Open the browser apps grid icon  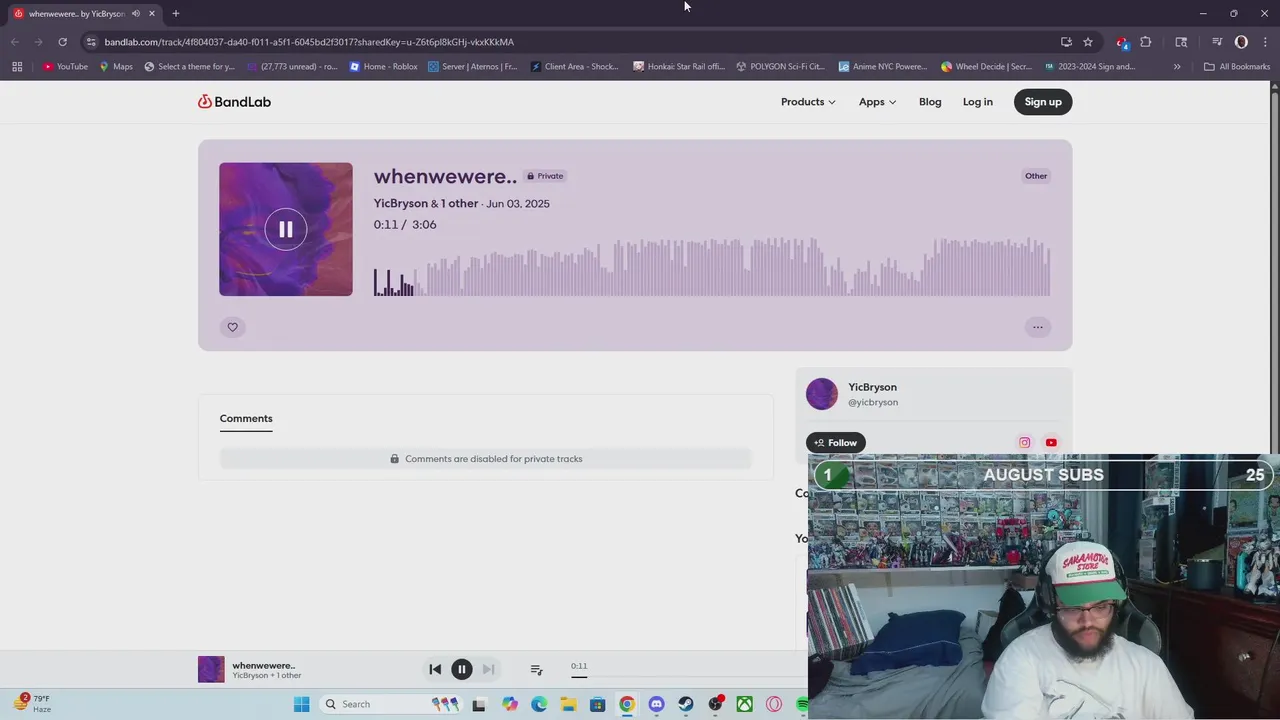point(17,67)
